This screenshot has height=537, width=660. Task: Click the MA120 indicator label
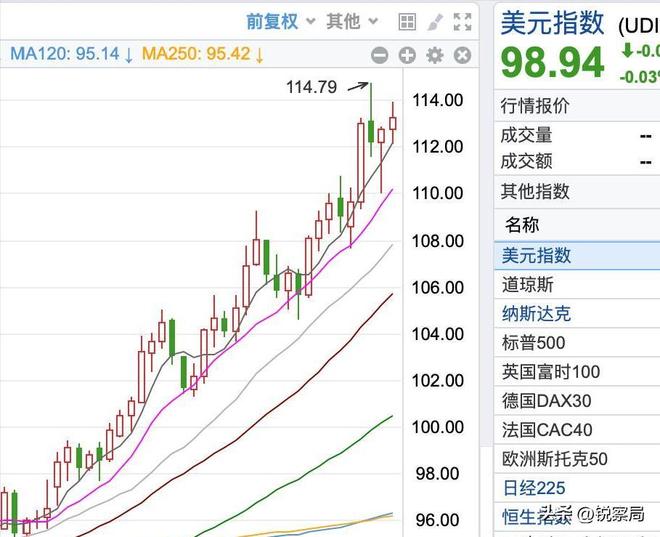(70, 54)
